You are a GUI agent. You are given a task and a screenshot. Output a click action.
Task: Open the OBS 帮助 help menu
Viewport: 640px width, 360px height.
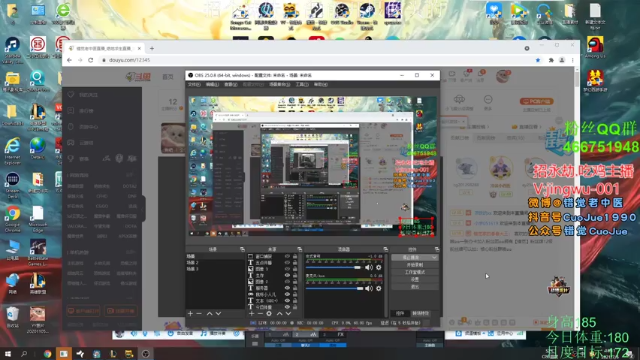pyautogui.click(x=320, y=84)
